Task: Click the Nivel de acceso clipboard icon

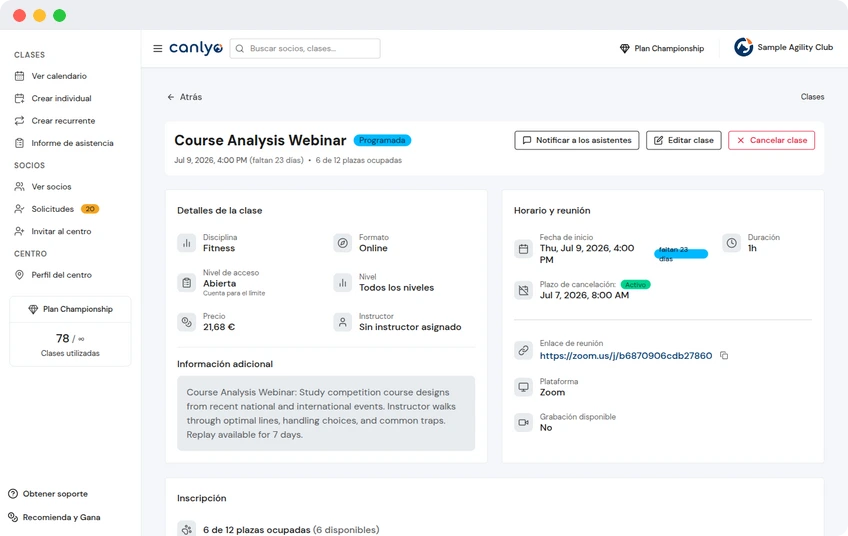Action: tap(187, 282)
